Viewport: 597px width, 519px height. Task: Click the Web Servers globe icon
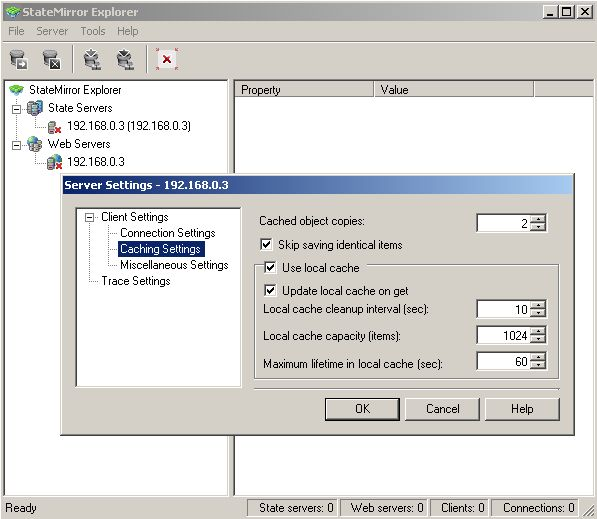tap(35, 144)
